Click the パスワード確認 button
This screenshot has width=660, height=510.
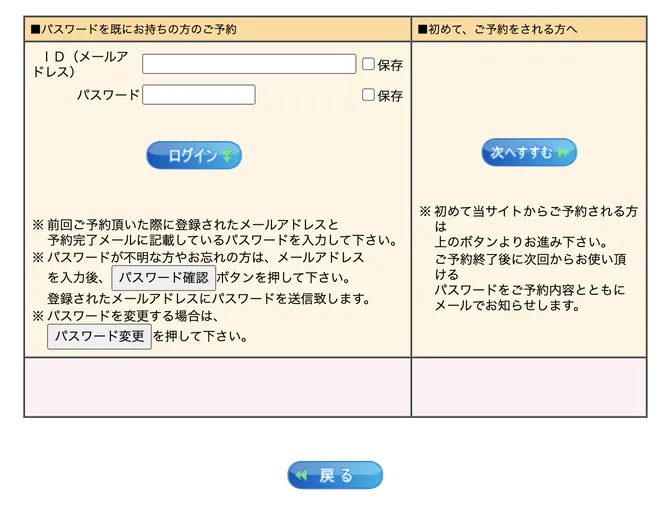pyautogui.click(x=163, y=278)
